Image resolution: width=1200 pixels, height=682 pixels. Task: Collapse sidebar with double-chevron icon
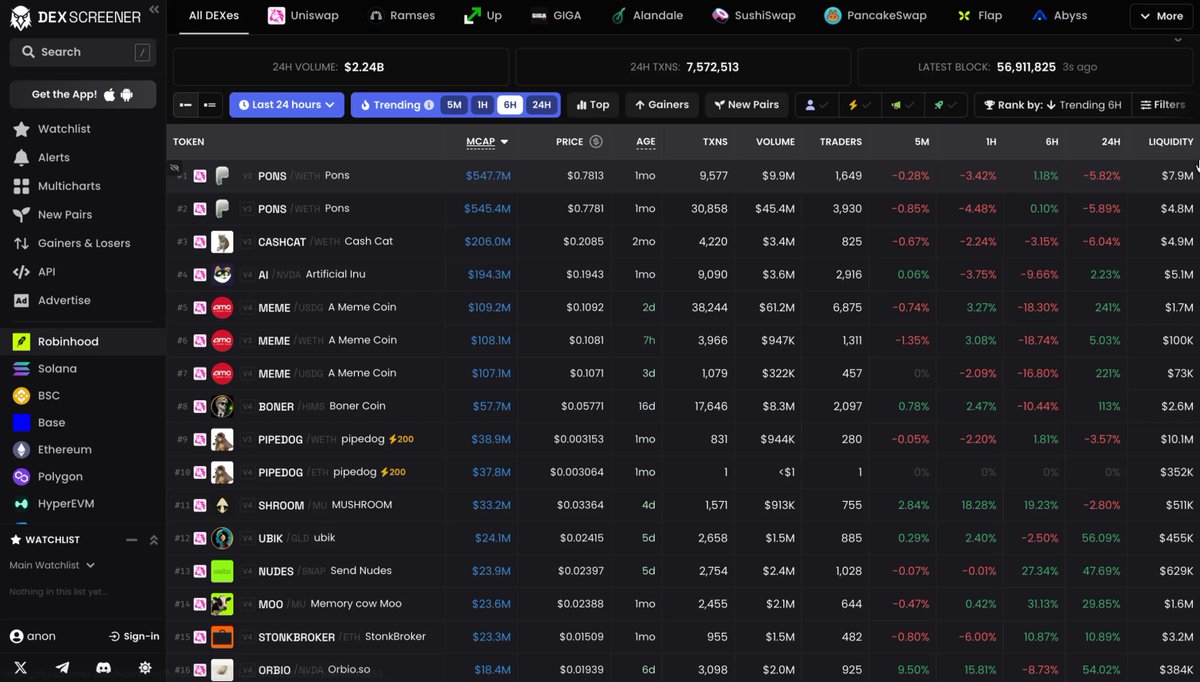[x=153, y=9]
